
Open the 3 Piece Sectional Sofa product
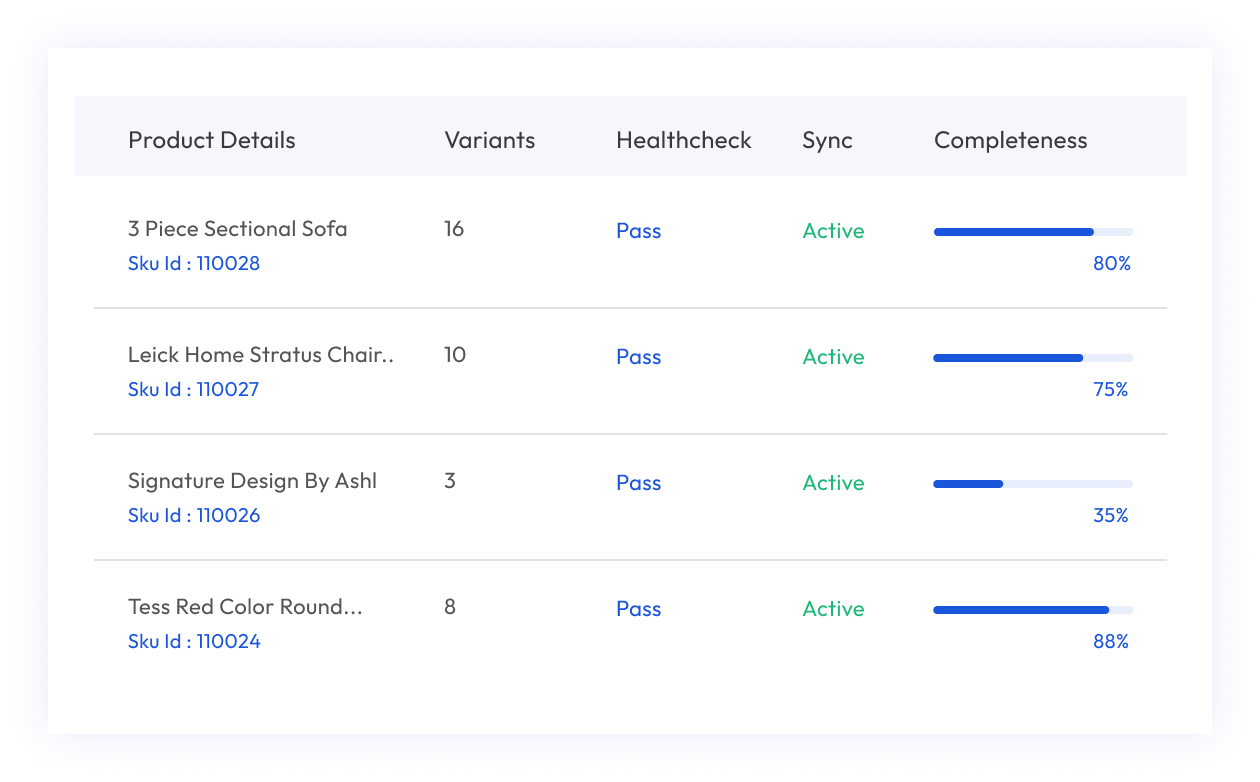coord(238,228)
